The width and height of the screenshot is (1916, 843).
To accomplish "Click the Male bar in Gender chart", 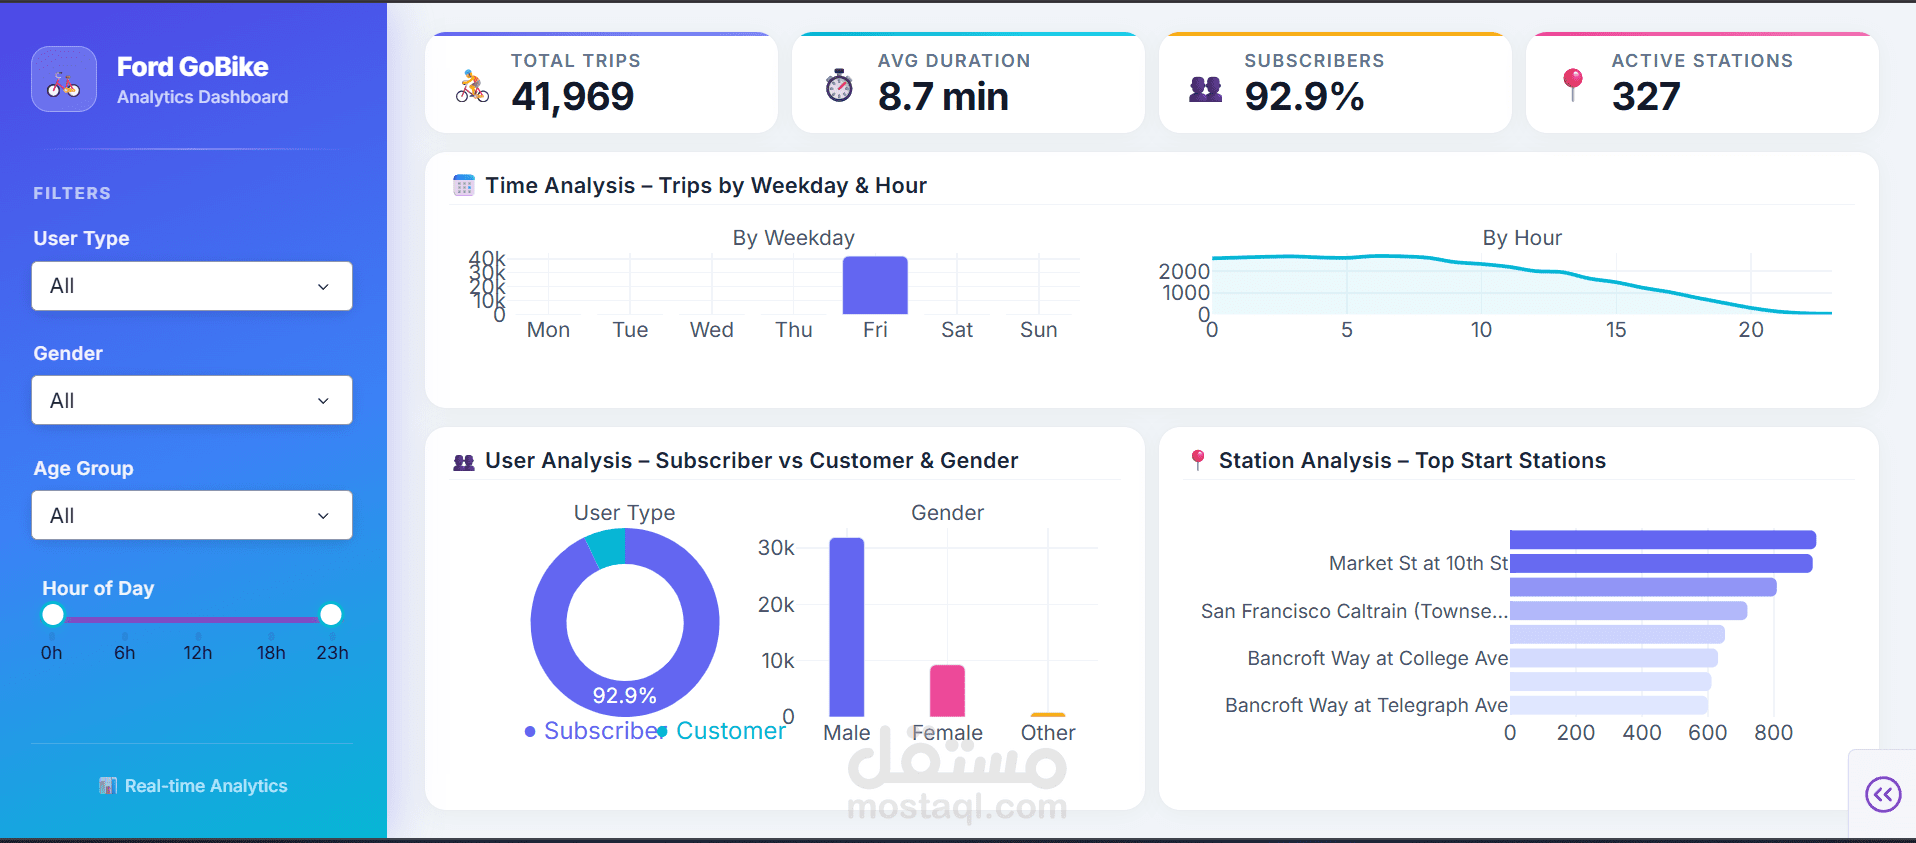I will point(847,627).
